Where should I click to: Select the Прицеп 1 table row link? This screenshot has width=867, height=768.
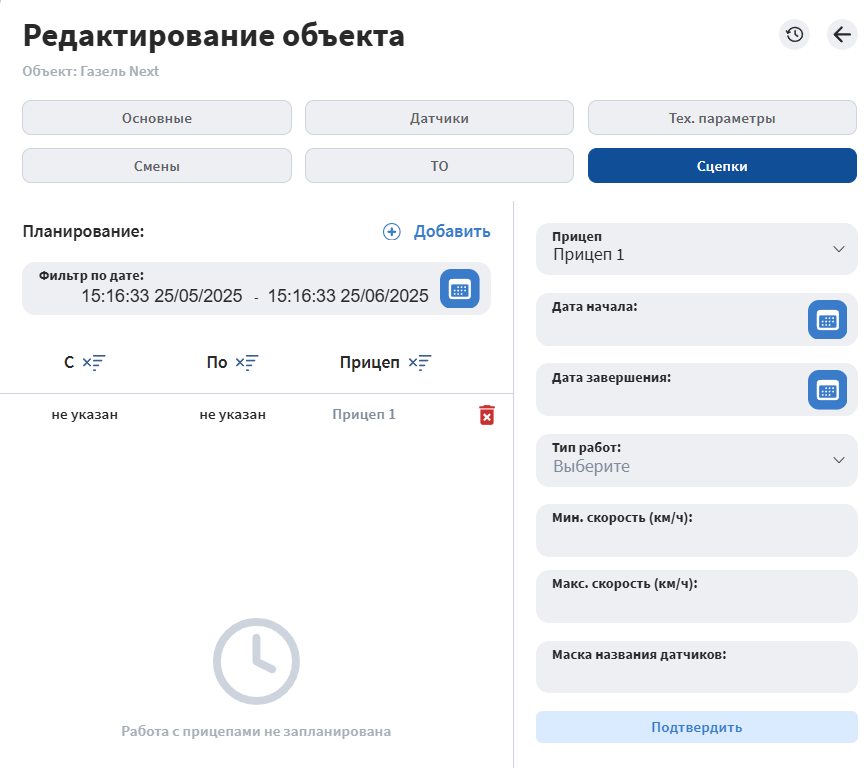pyautogui.click(x=364, y=414)
